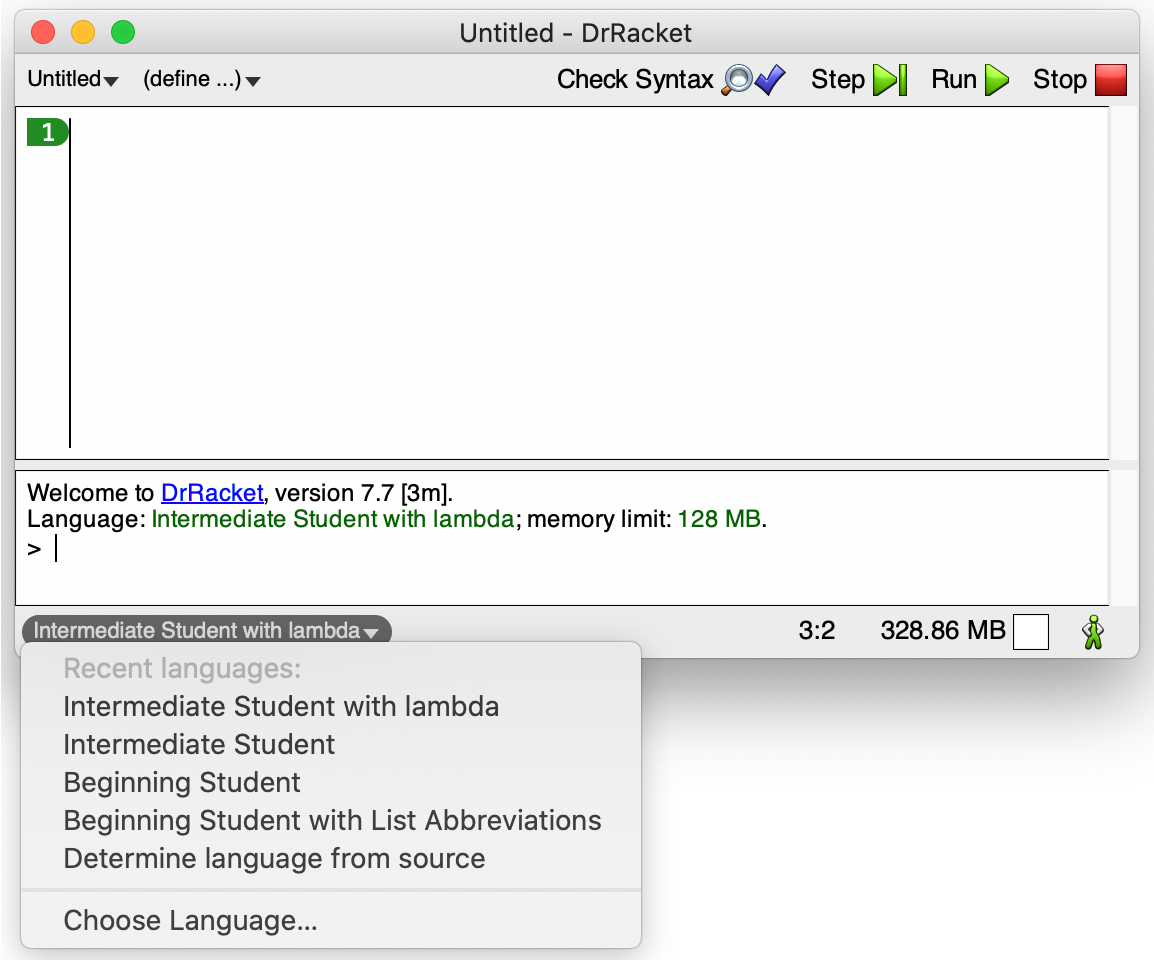Select Beginning Student from recent languages
The image size is (1154, 960).
(x=181, y=782)
